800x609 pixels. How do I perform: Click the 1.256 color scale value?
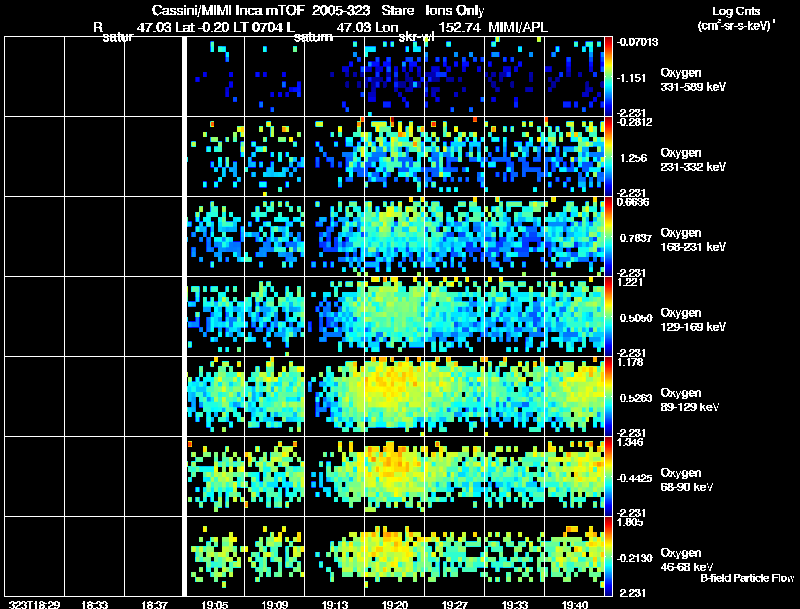[633, 158]
